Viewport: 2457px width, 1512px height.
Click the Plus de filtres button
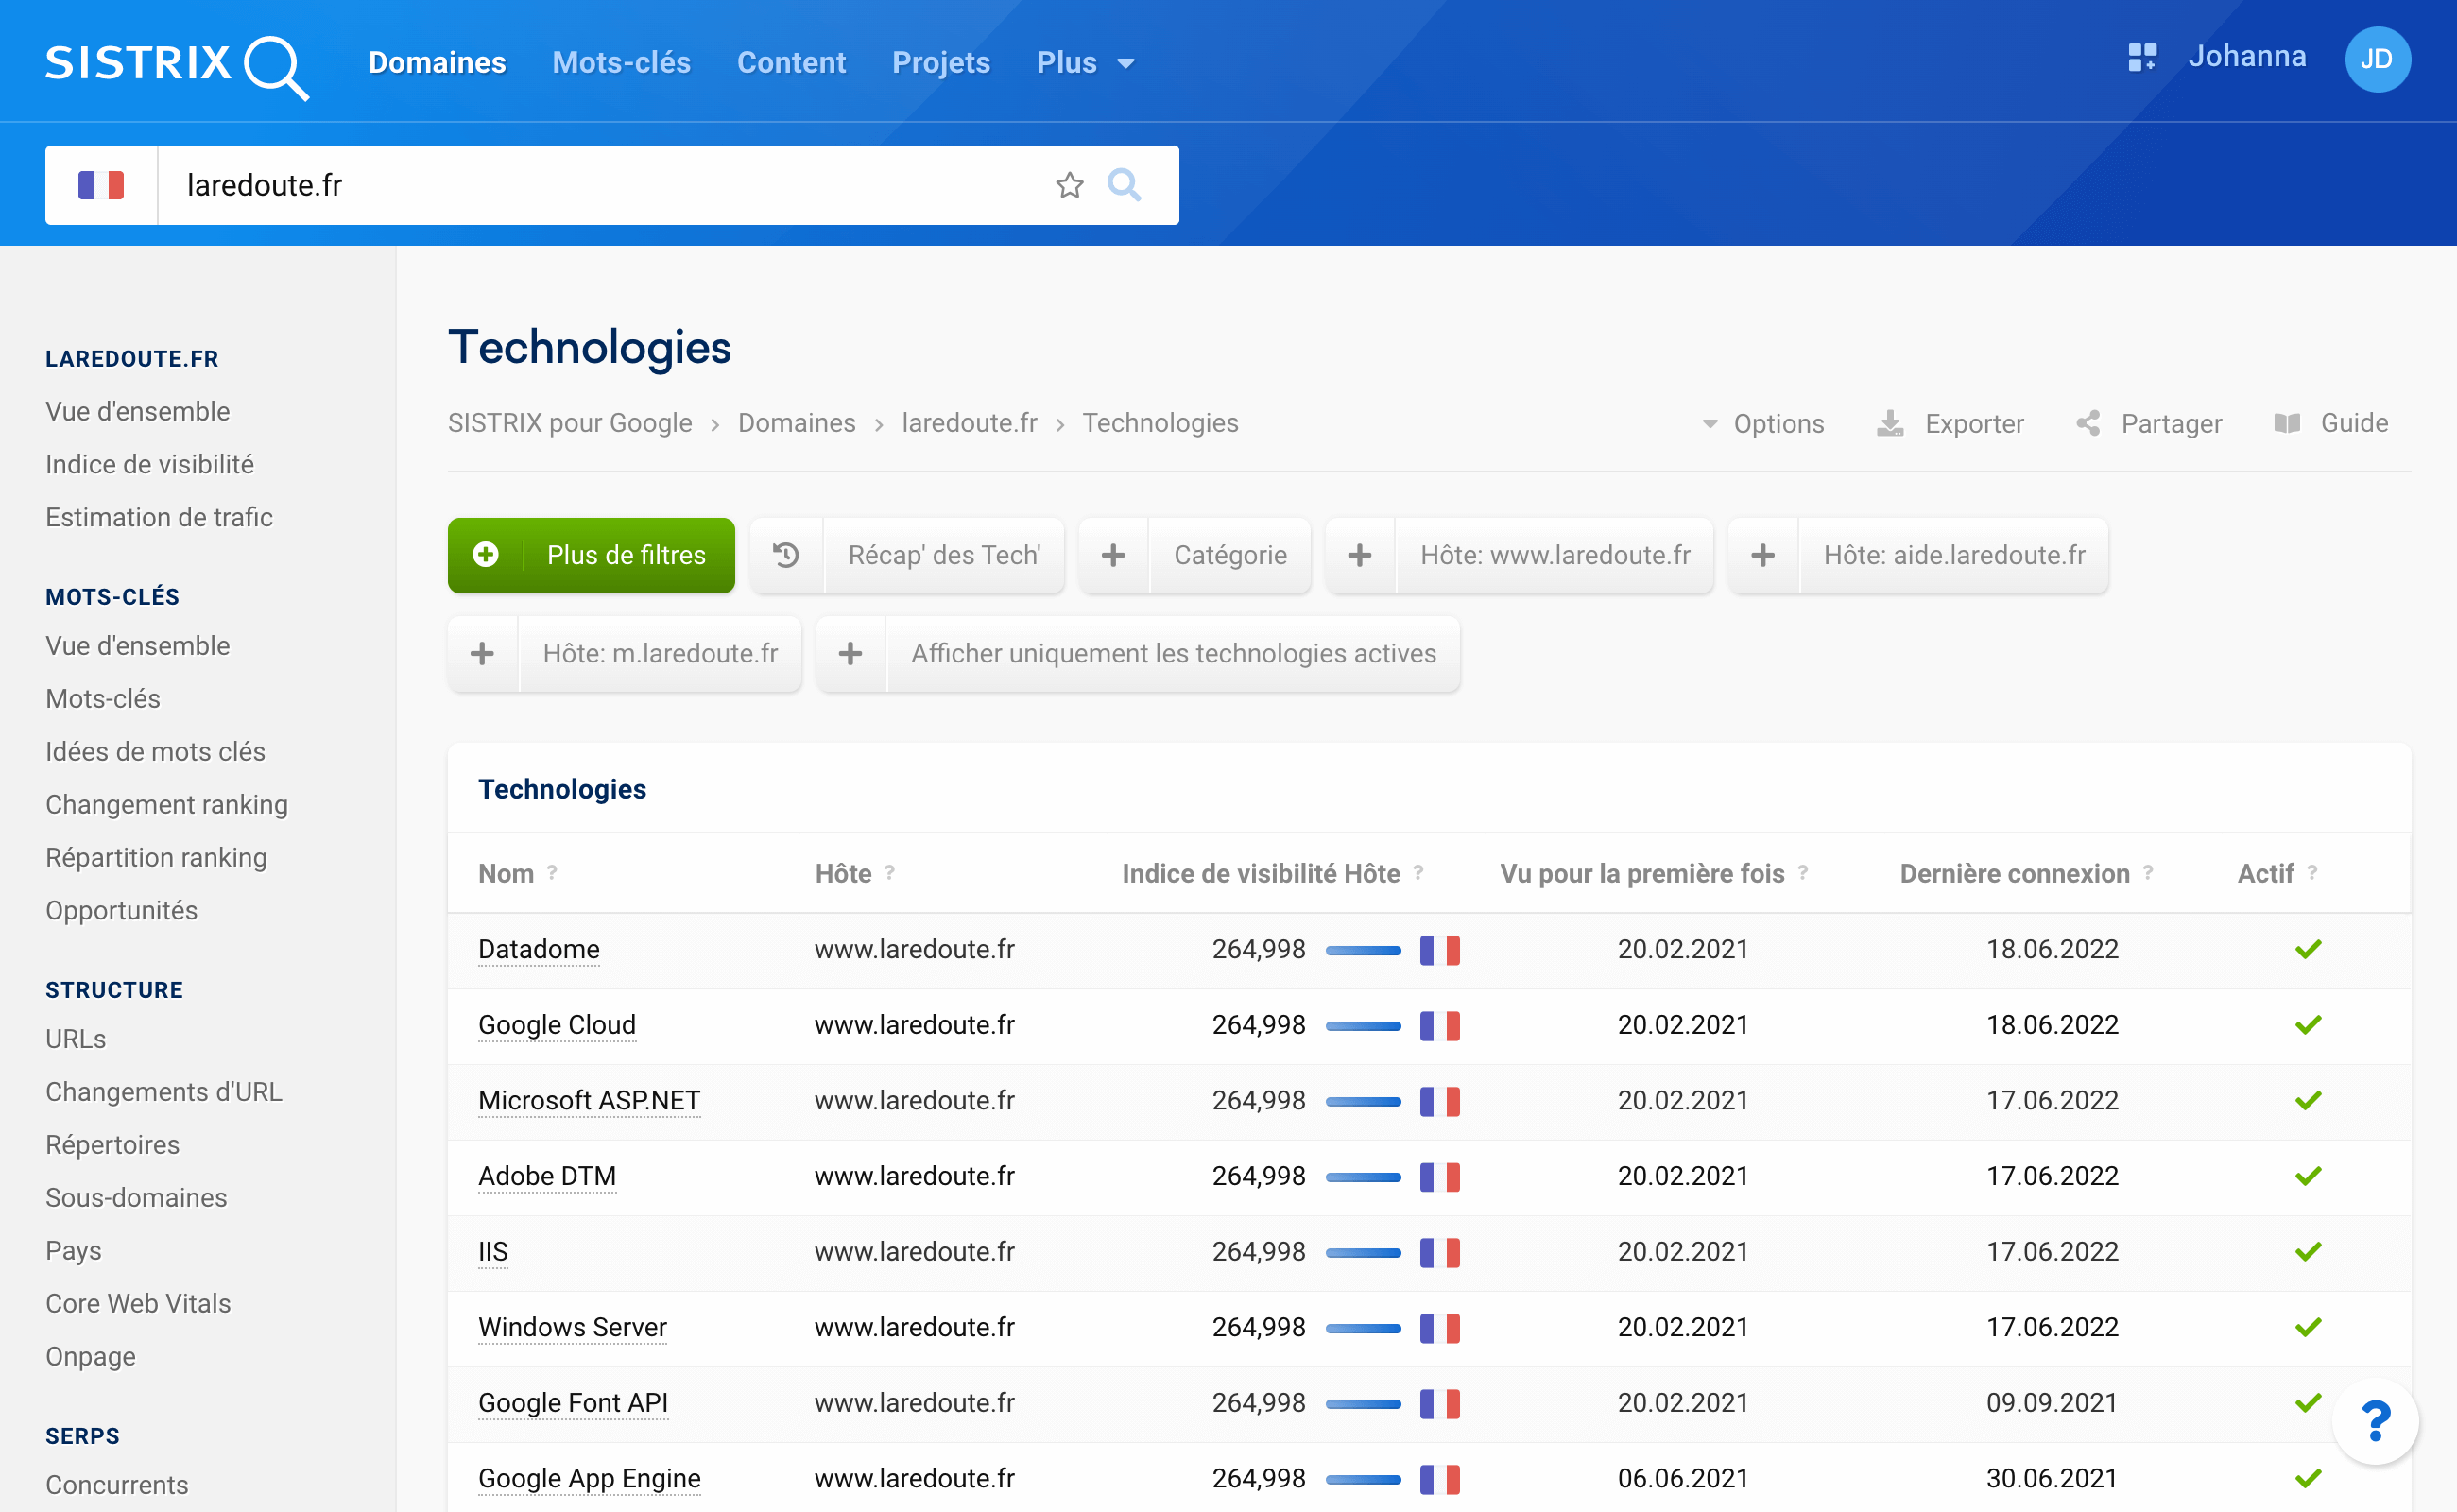pos(591,555)
